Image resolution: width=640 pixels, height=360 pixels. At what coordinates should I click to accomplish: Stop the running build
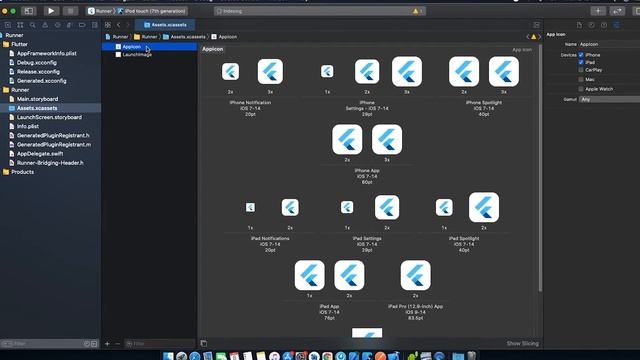pyautogui.click(x=70, y=11)
